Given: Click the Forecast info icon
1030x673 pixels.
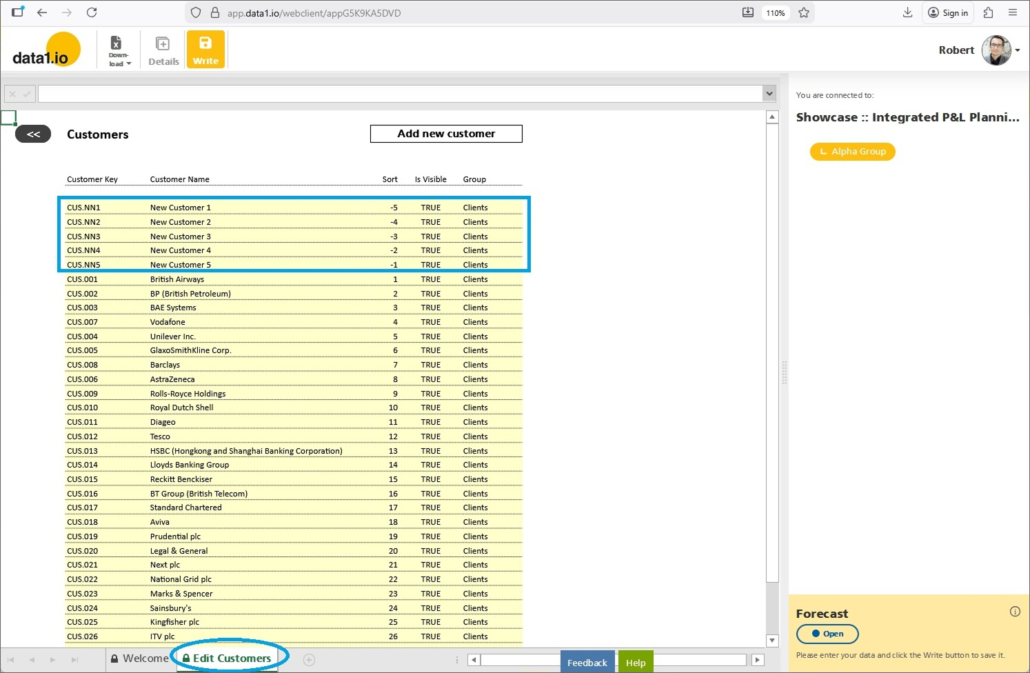Looking at the screenshot, I should pos(1015,612).
